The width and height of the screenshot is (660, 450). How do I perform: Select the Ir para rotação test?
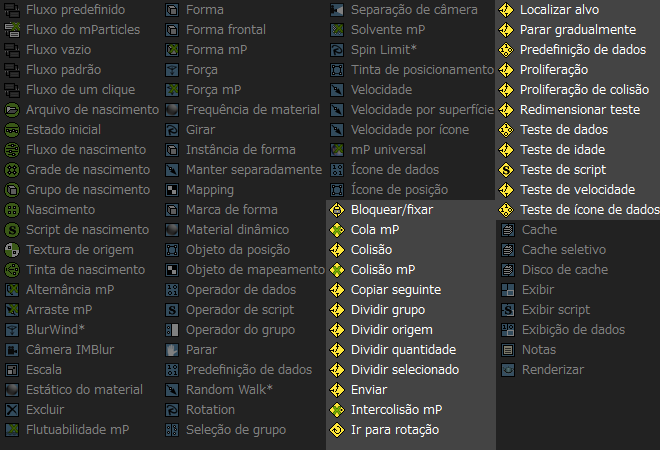pos(394,430)
